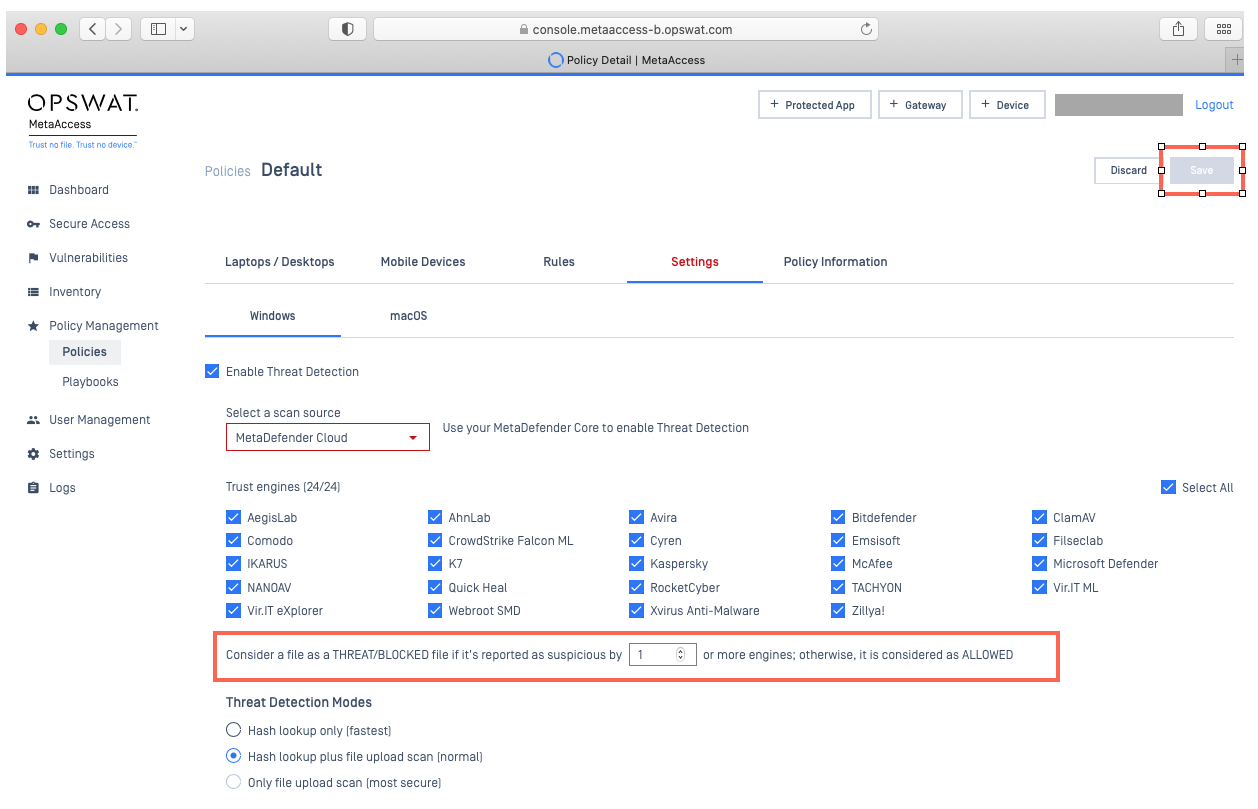Image resolution: width=1258 pixels, height=809 pixels.
Task: Add a new Safari tab
Action: tap(1237, 60)
